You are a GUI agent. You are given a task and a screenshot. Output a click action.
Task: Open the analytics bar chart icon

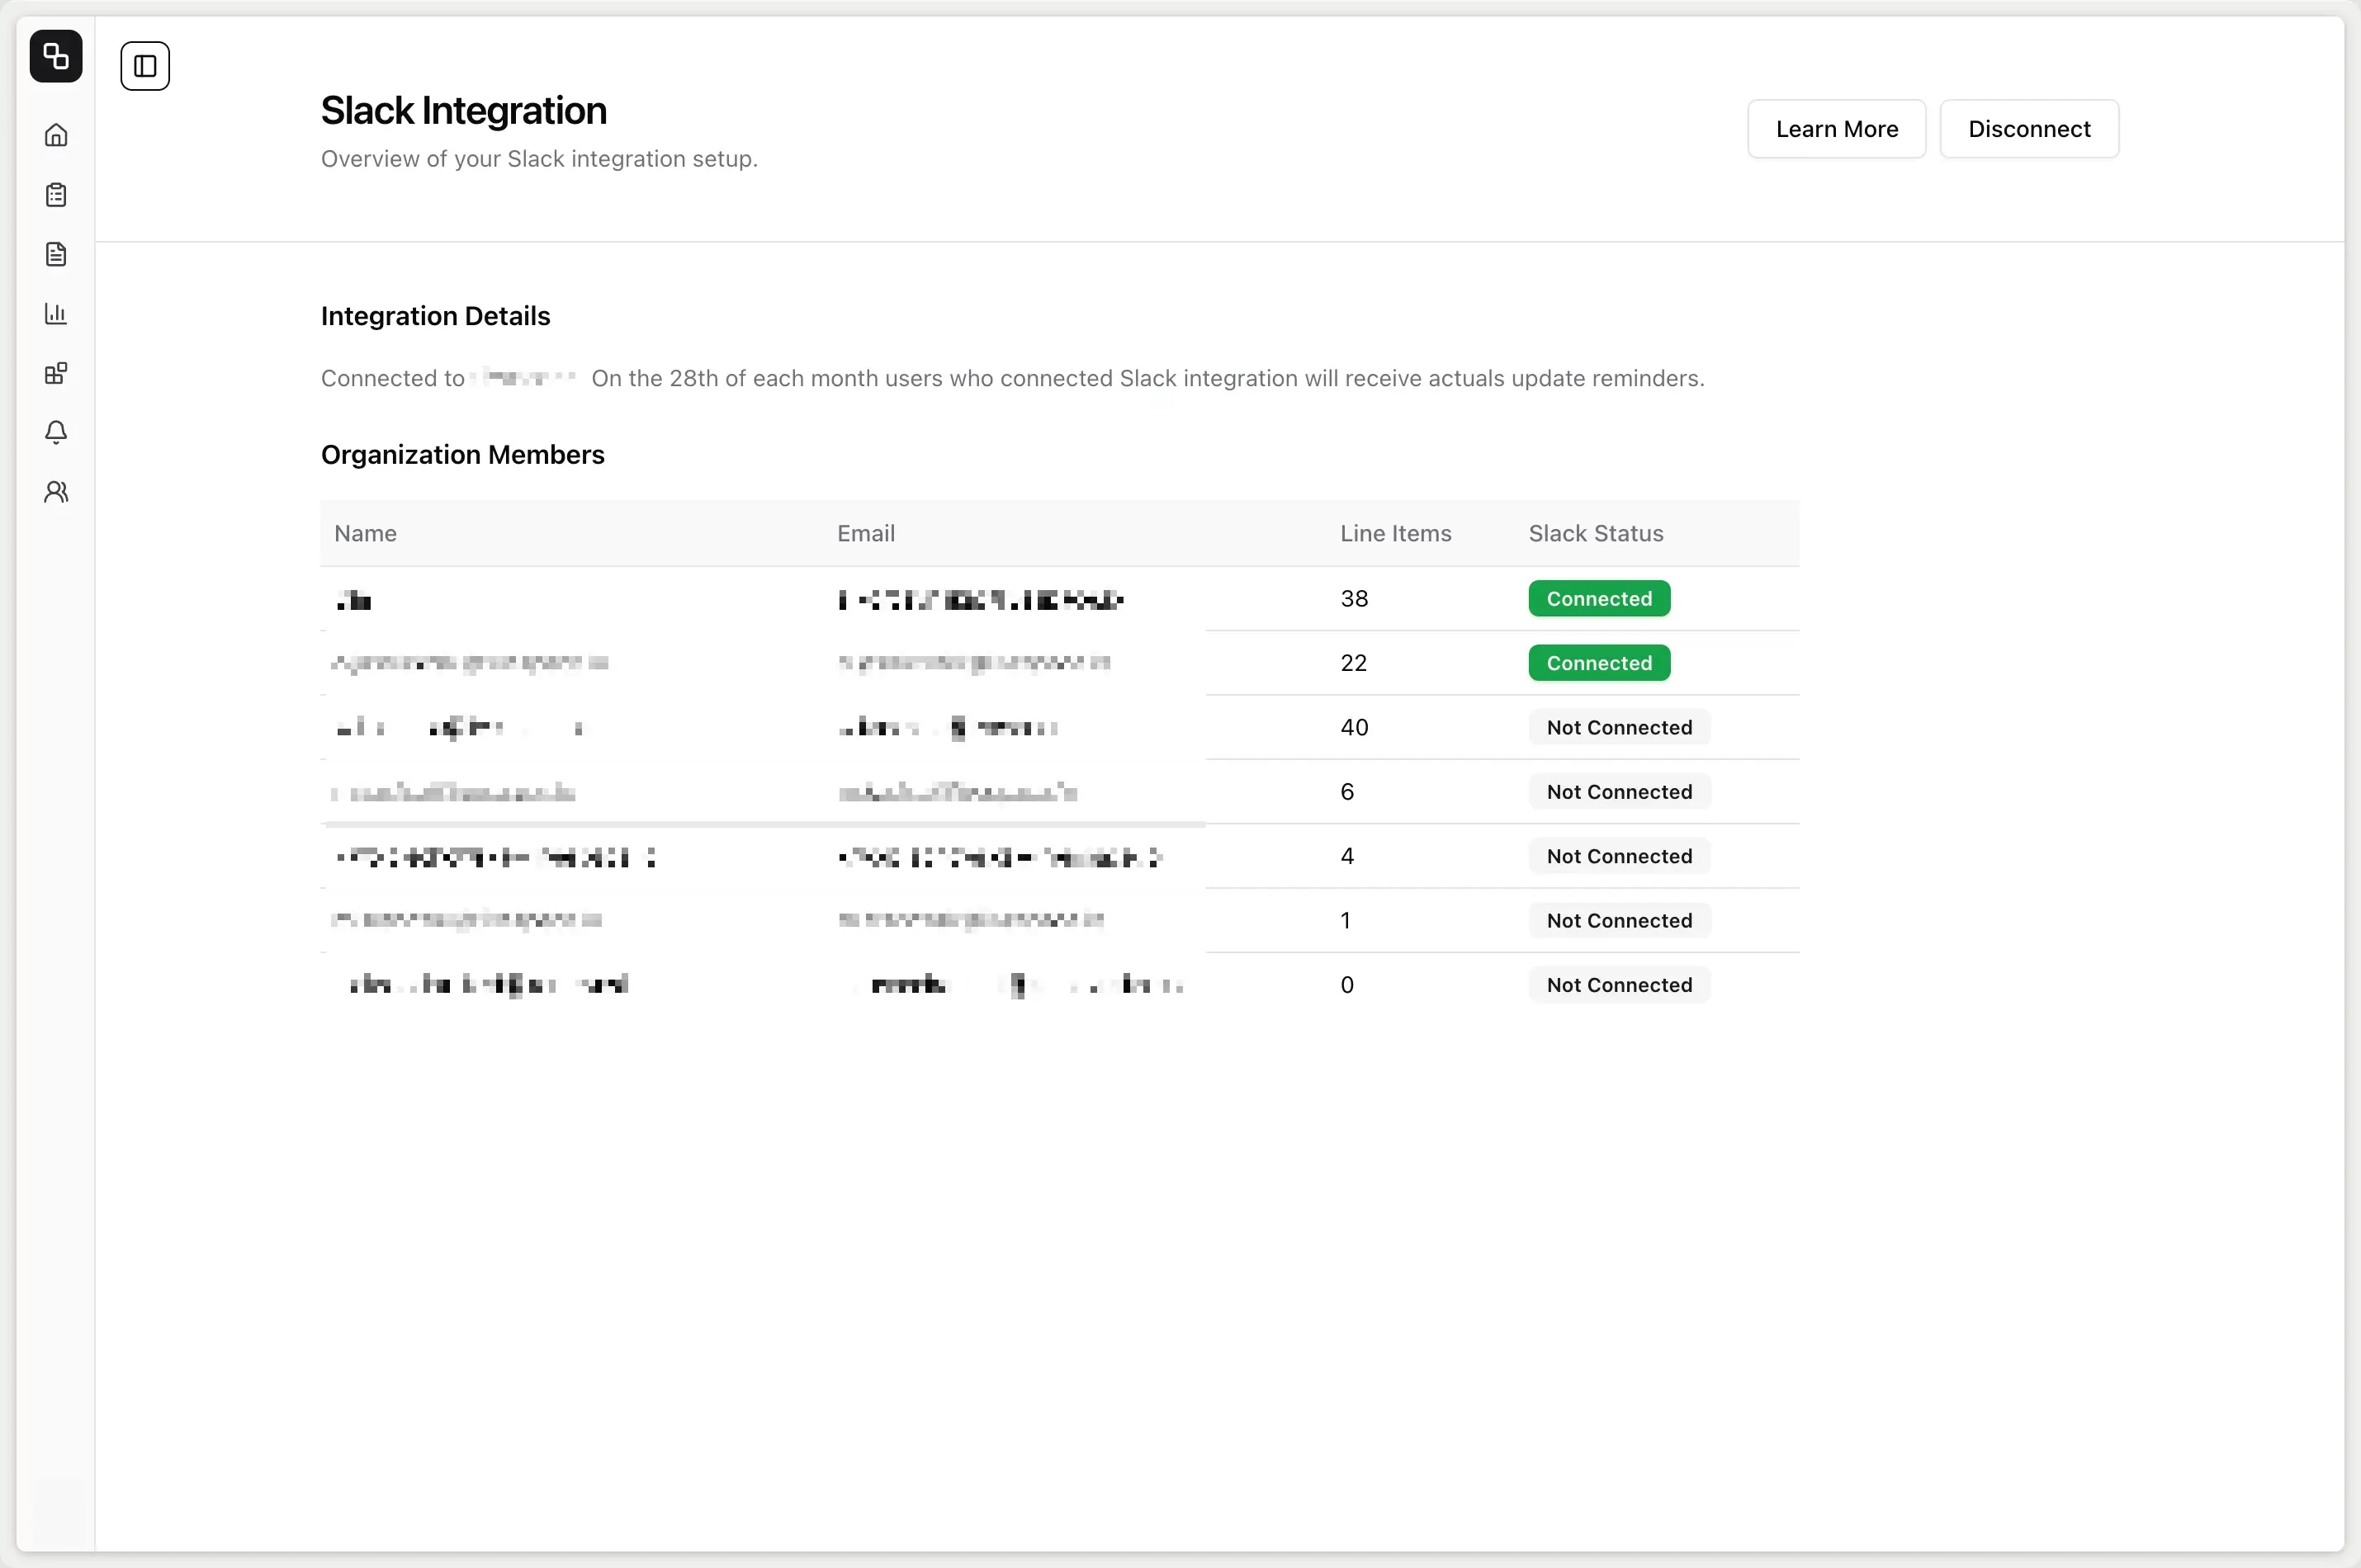(56, 313)
